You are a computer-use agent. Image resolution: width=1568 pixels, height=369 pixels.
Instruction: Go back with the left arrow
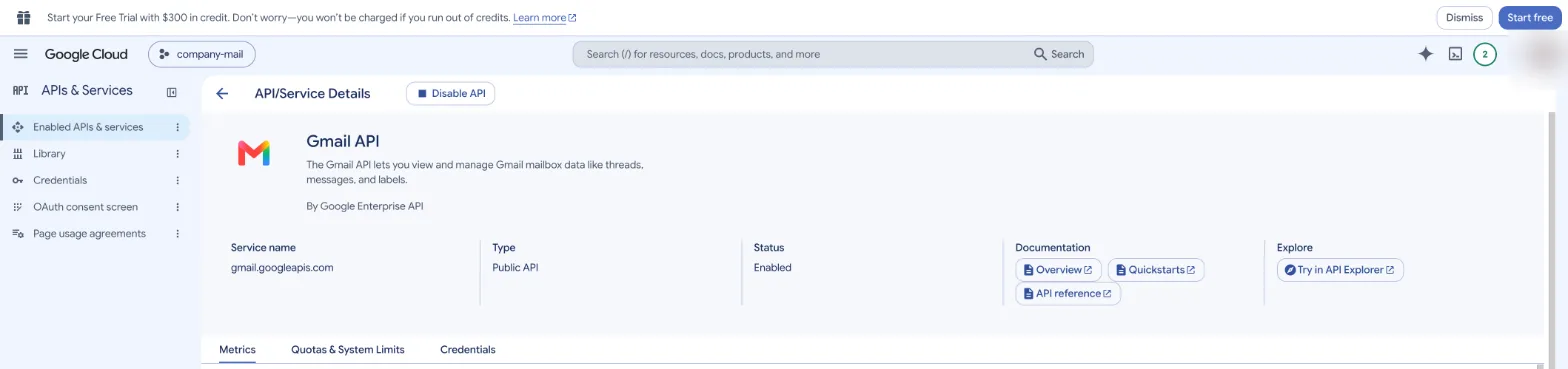coord(222,93)
